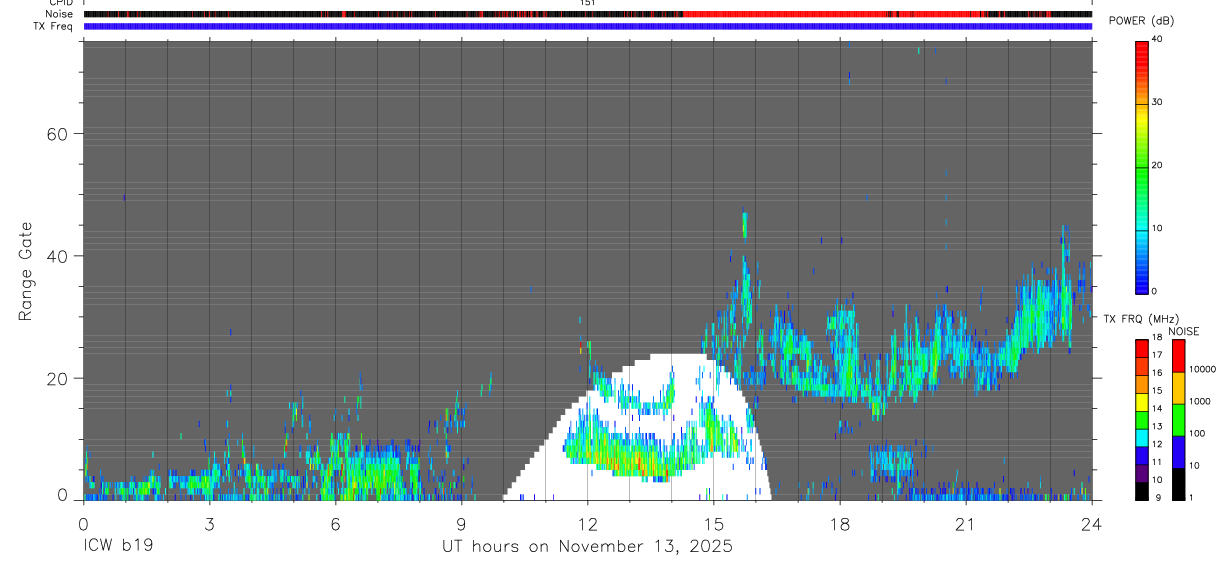The width and height of the screenshot is (1228, 567).
Task: Click the x-axis tick label '9'
Action: 461,523
